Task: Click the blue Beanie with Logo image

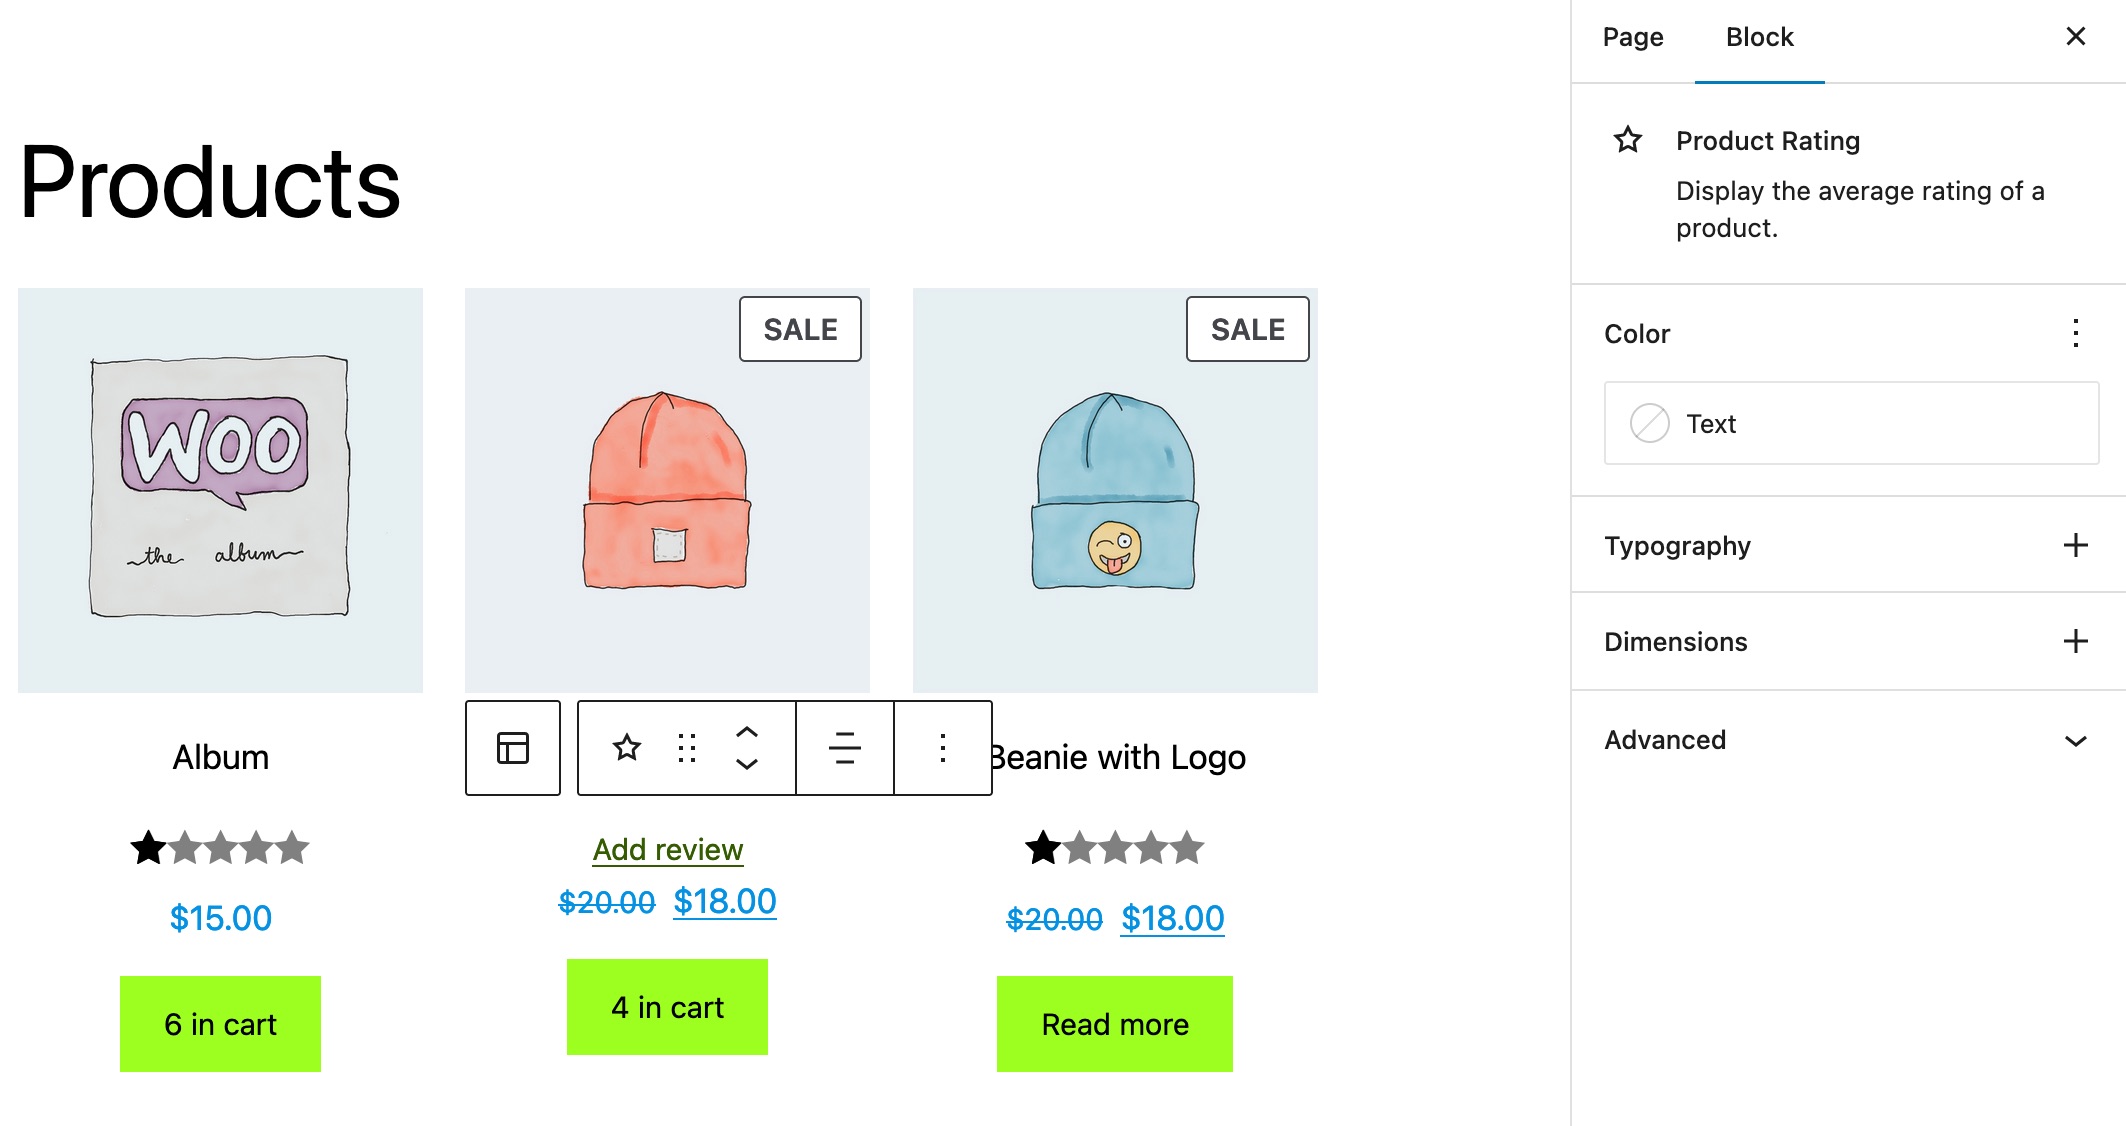Action: pos(1115,490)
